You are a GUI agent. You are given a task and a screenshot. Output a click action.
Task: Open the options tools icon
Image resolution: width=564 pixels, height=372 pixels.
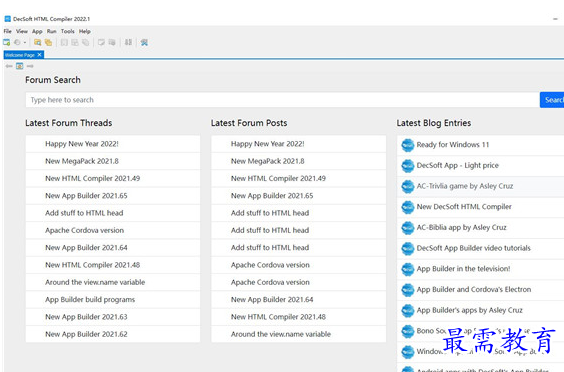(x=144, y=42)
